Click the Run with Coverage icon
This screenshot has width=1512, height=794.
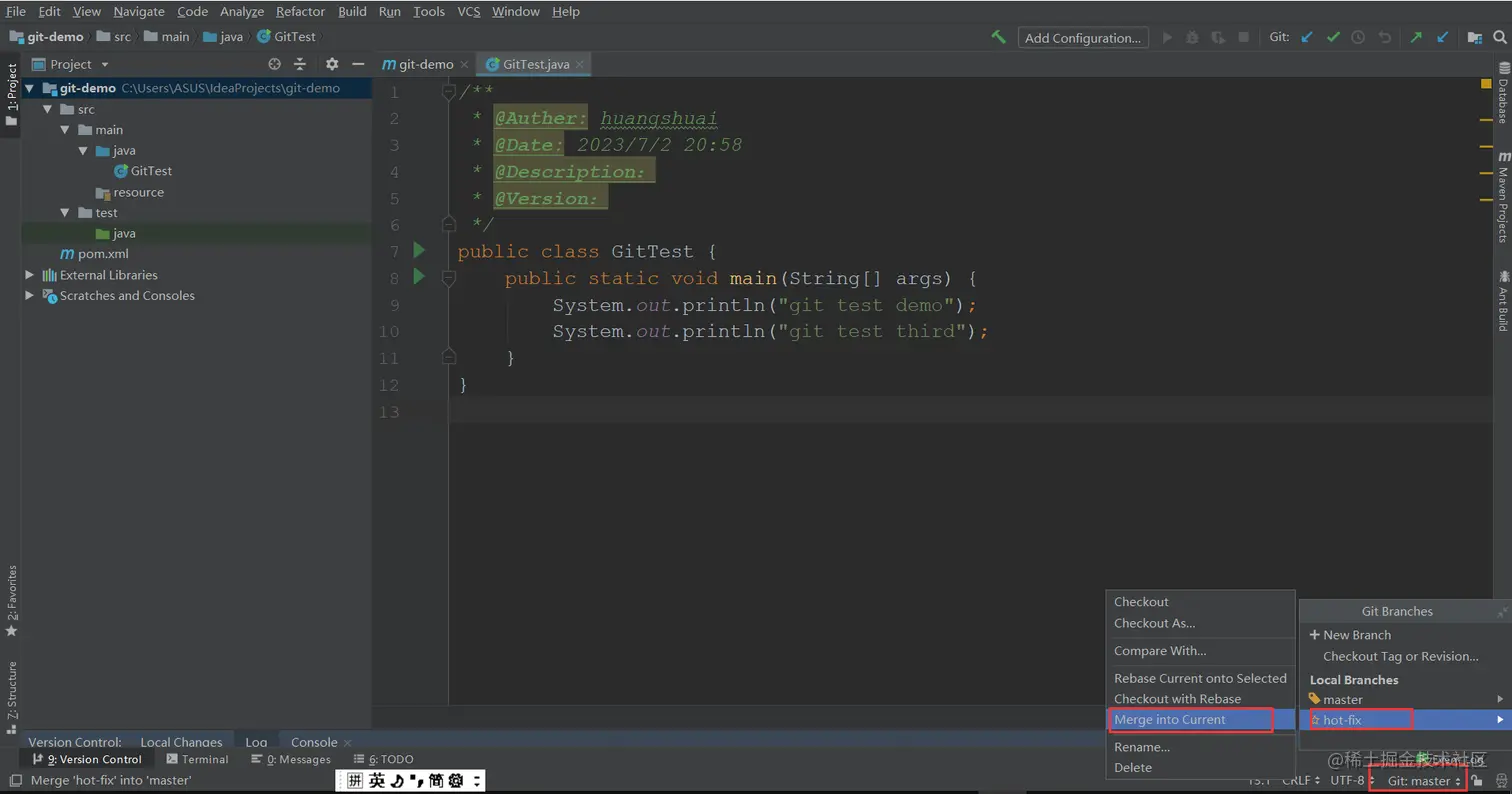[1217, 37]
